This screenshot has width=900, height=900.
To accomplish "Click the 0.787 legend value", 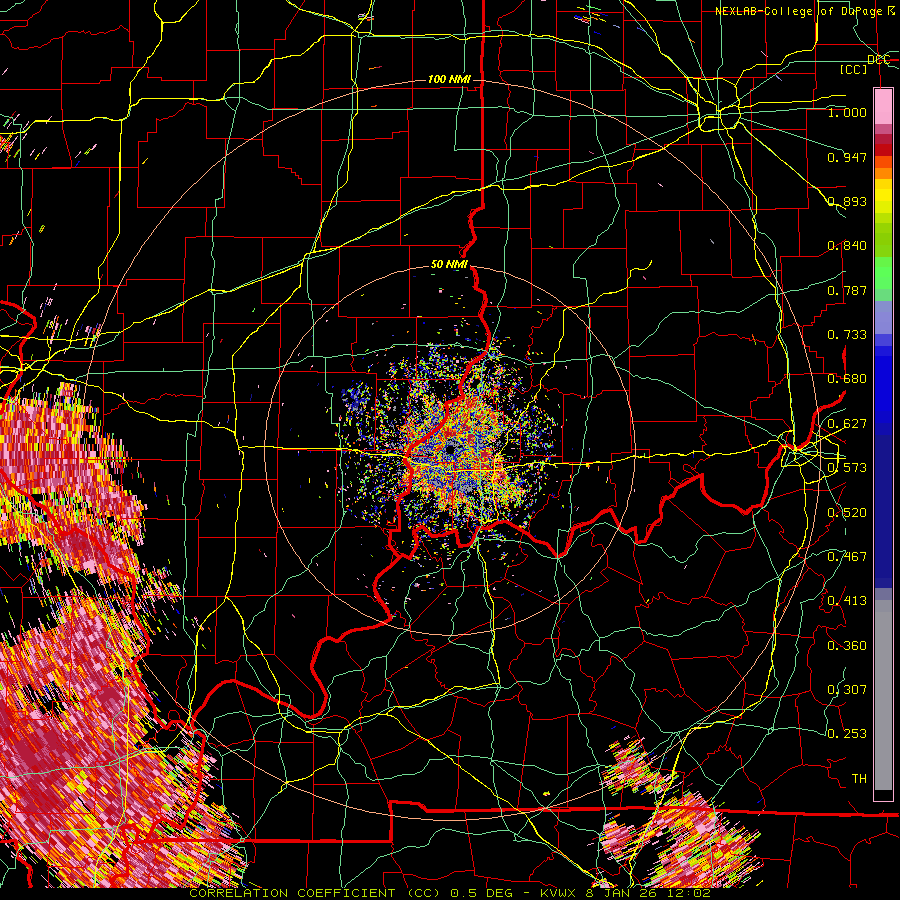I will 847,290.
